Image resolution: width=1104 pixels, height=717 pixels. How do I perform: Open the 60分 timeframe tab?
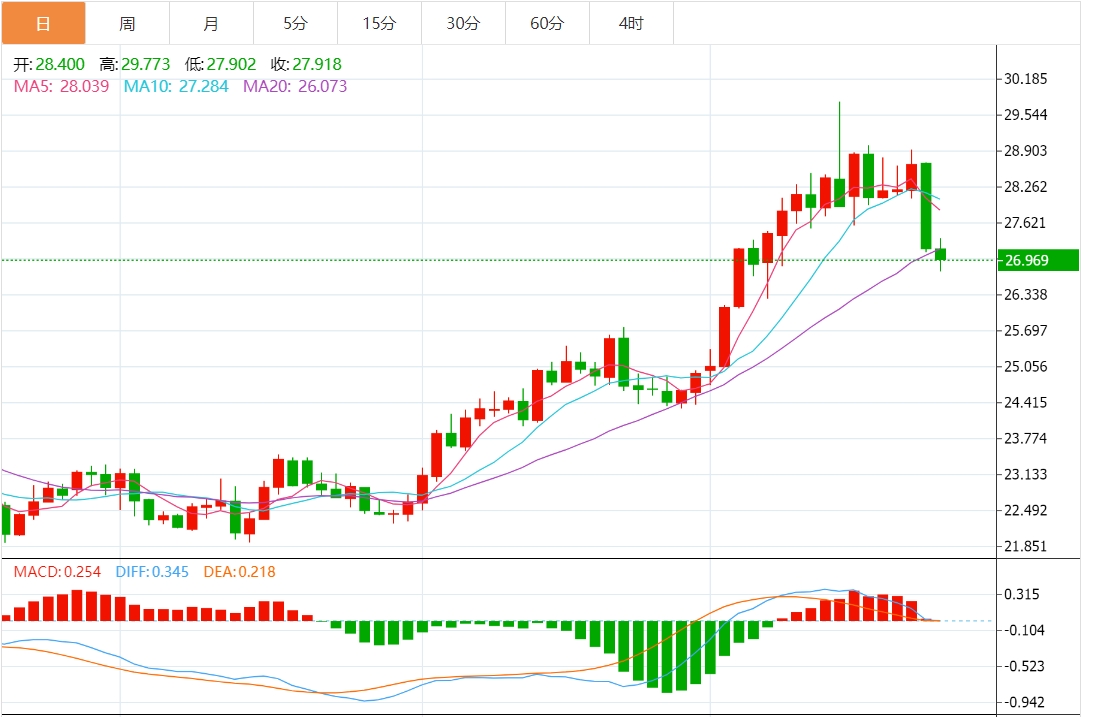[547, 23]
